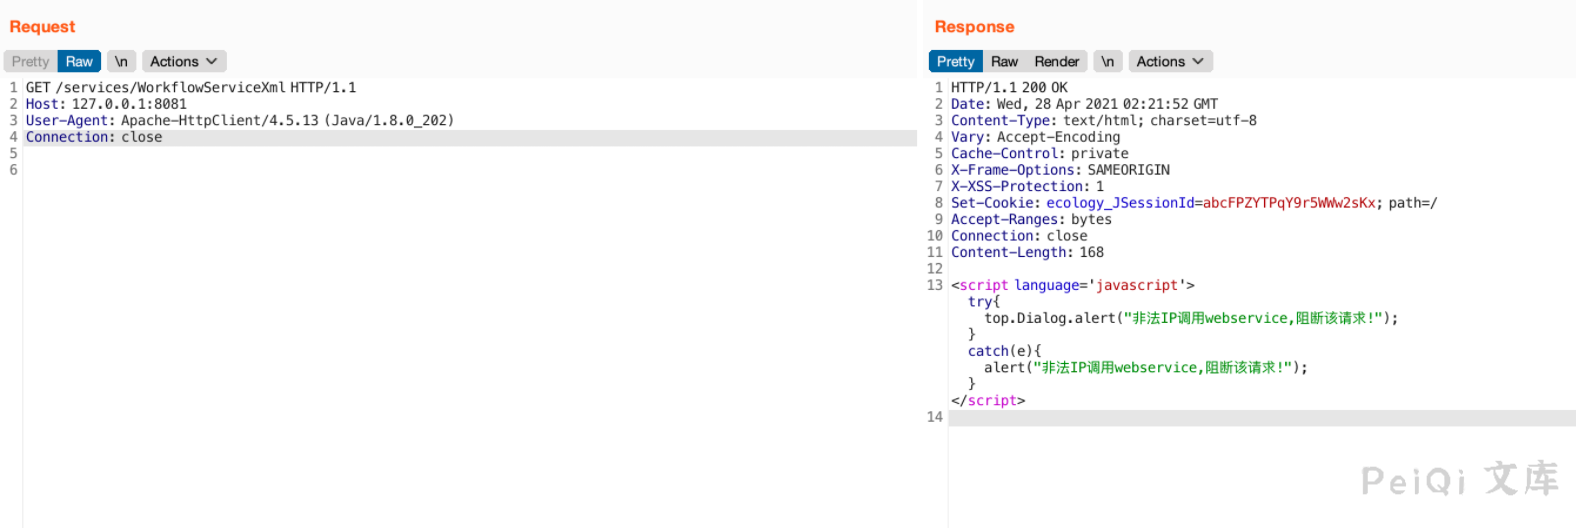Select the Raw tab in Request panel
This screenshot has height=528, width=1576.
pyautogui.click(x=79, y=61)
